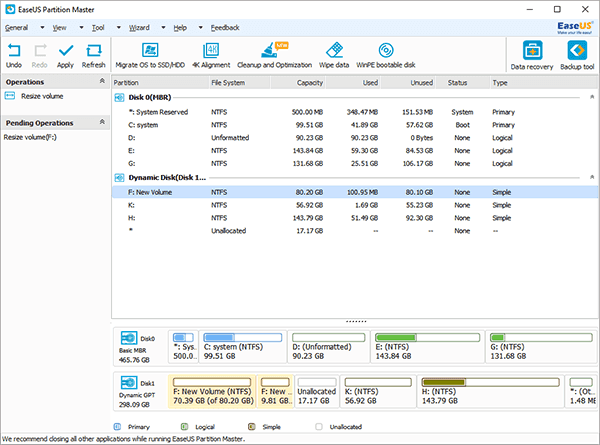Open the 4K Alignment tool
This screenshot has height=445, width=600.
(x=211, y=50)
